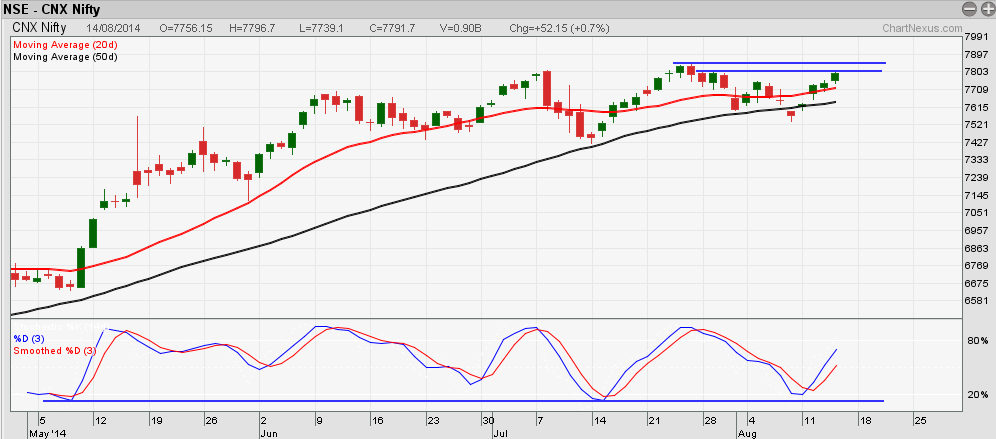Screen dimensions: 996x439
Task: Click the change value Chg=+52.15 (+0.7%)
Action: click(560, 29)
